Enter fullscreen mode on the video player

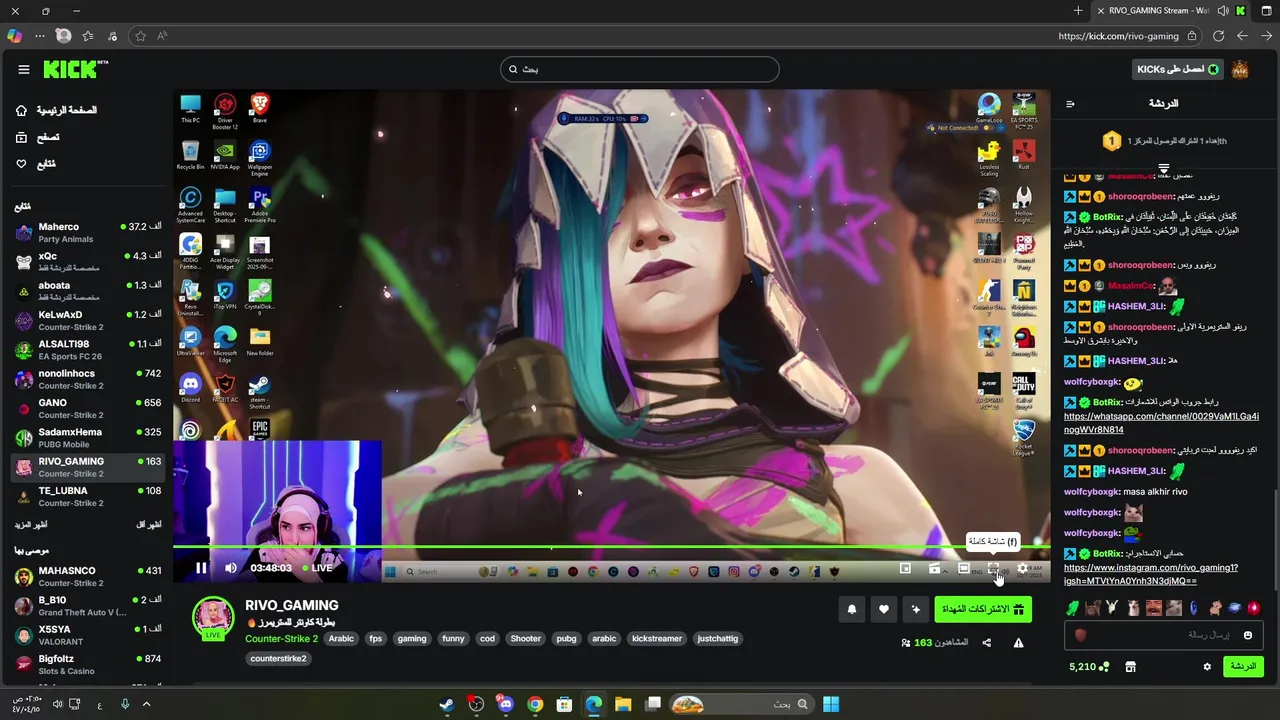(993, 568)
